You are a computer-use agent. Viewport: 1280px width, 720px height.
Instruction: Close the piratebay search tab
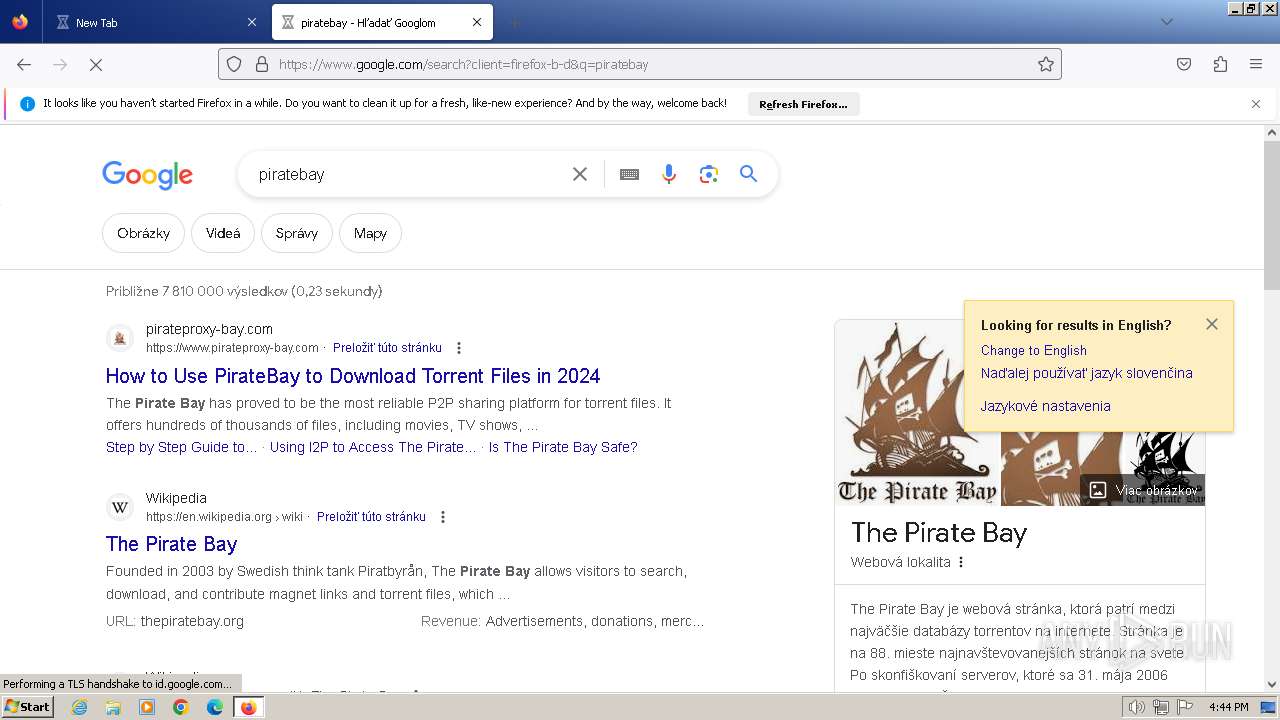[x=477, y=22]
